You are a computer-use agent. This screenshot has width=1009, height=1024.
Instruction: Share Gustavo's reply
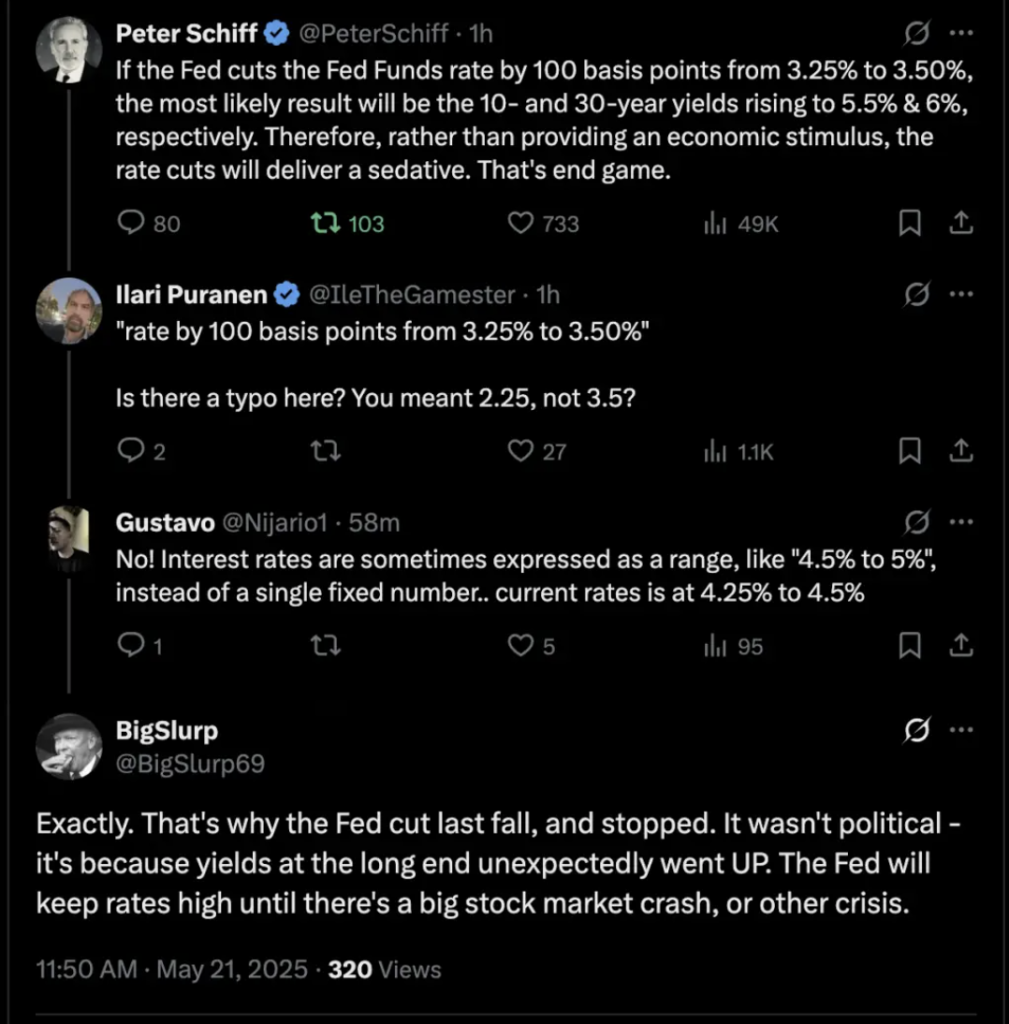pyautogui.click(x=961, y=645)
